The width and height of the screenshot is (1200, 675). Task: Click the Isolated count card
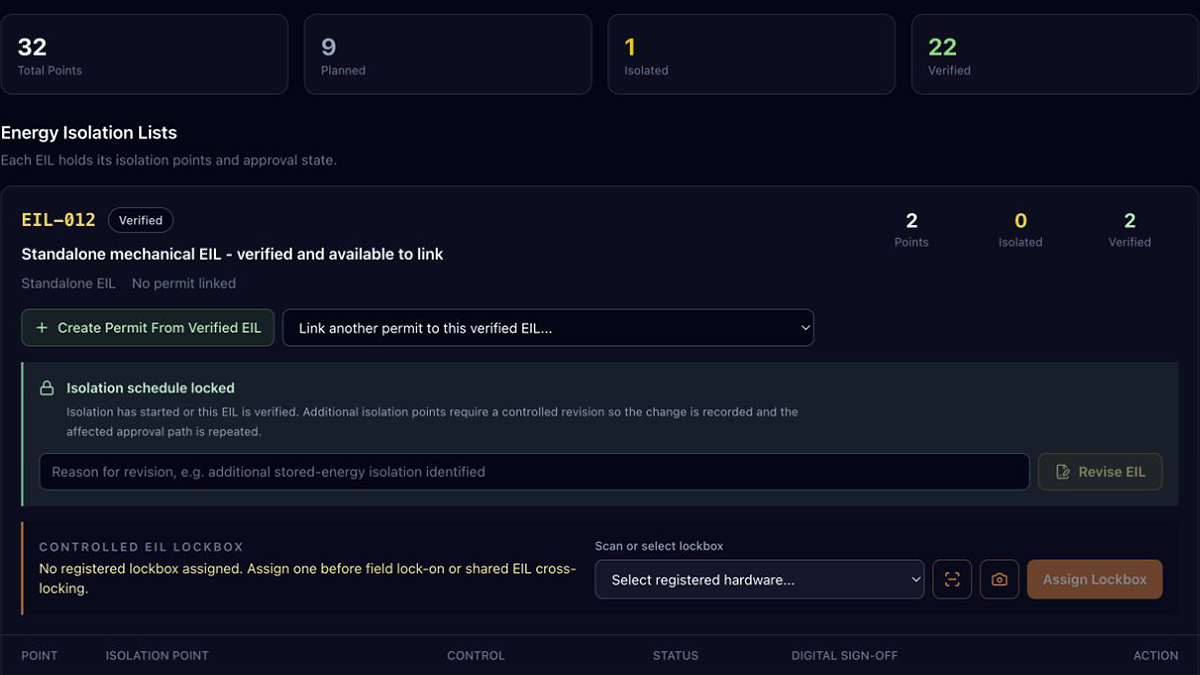click(x=751, y=54)
